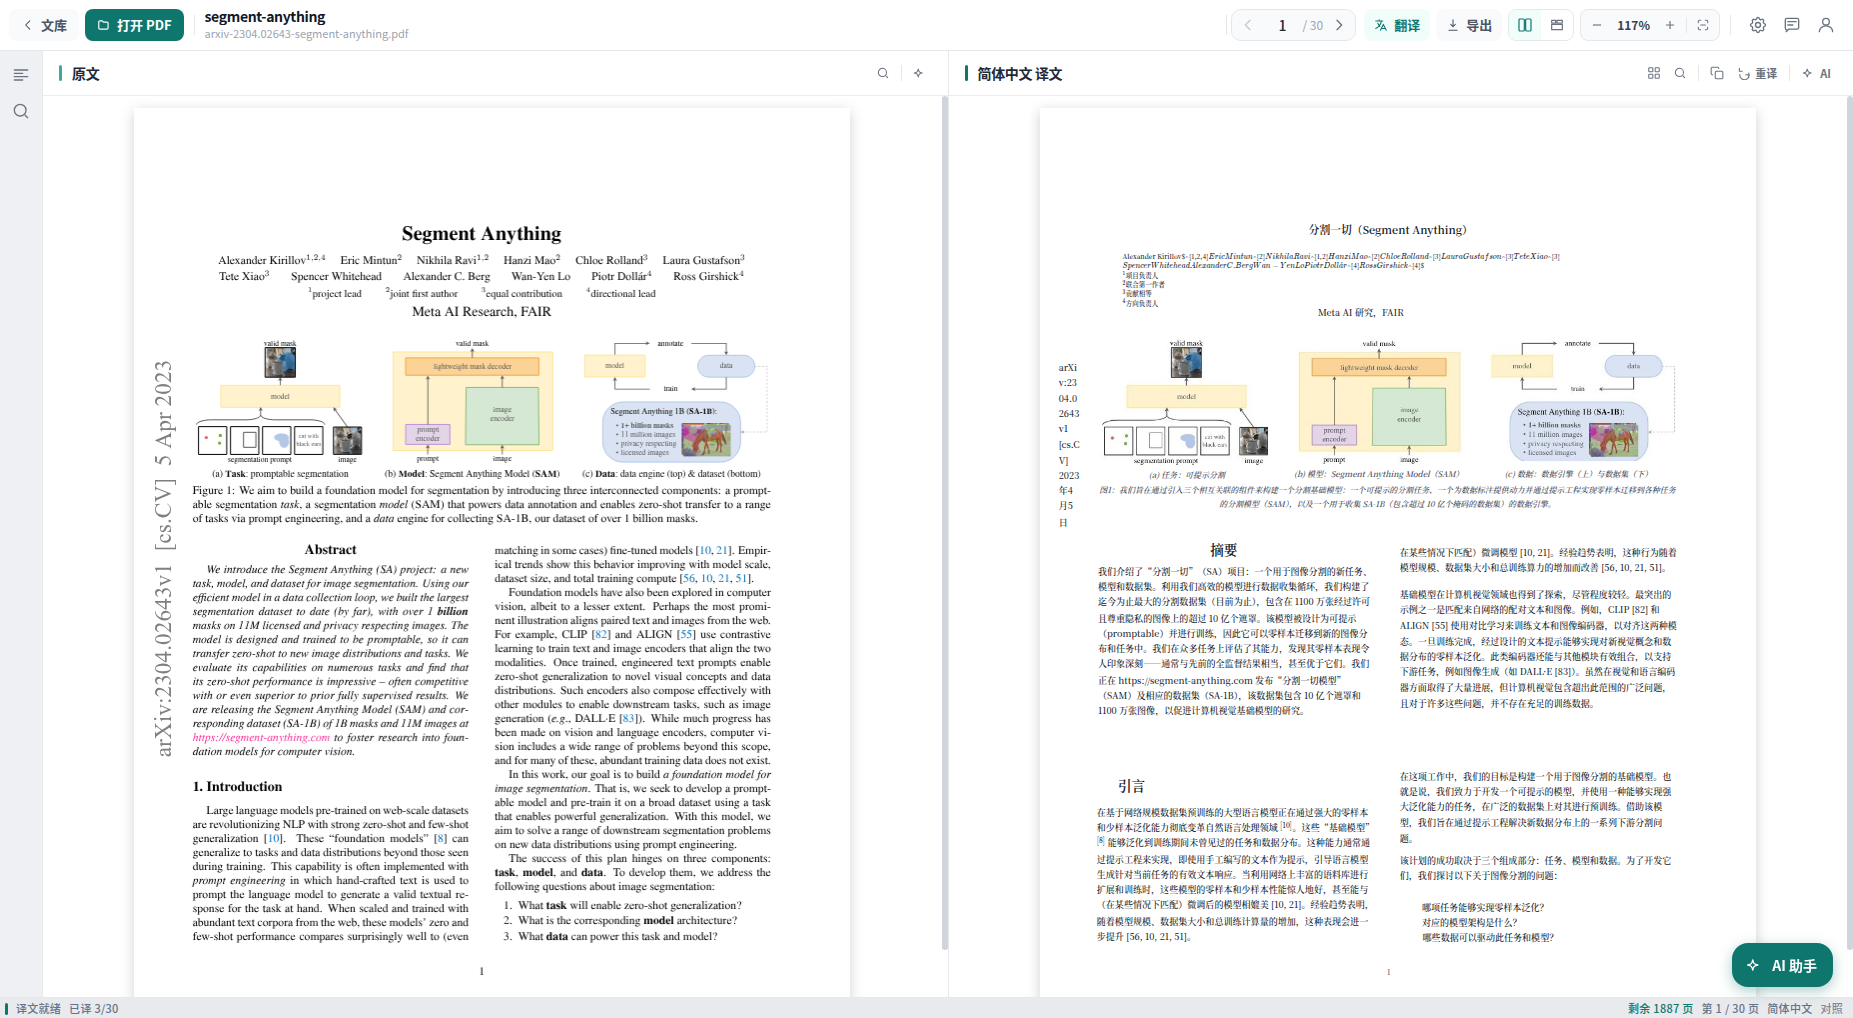Click the 翻译 translate button
This screenshot has width=1853, height=1018.
point(1397,25)
